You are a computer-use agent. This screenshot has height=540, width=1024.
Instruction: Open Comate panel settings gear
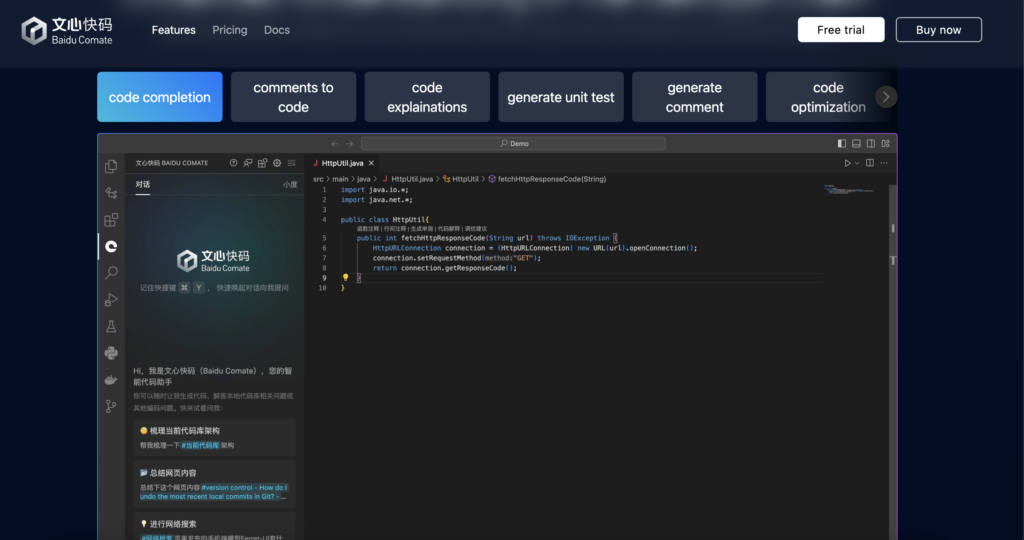click(x=277, y=163)
